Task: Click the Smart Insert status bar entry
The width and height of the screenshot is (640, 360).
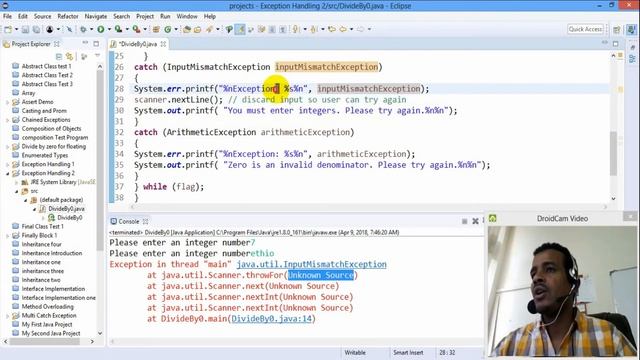Action: coord(408,353)
